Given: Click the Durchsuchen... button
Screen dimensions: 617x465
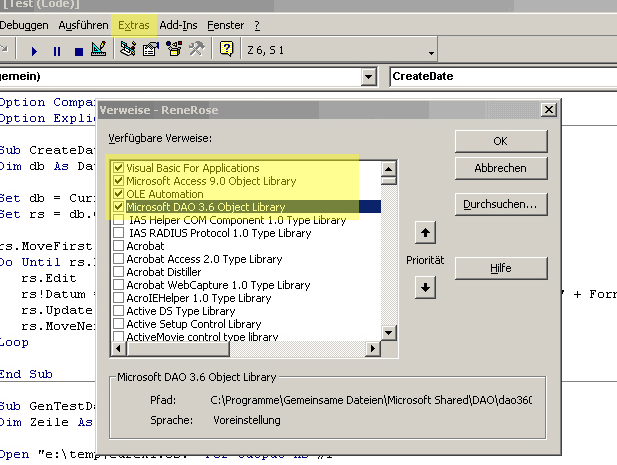Looking at the screenshot, I should (500, 204).
